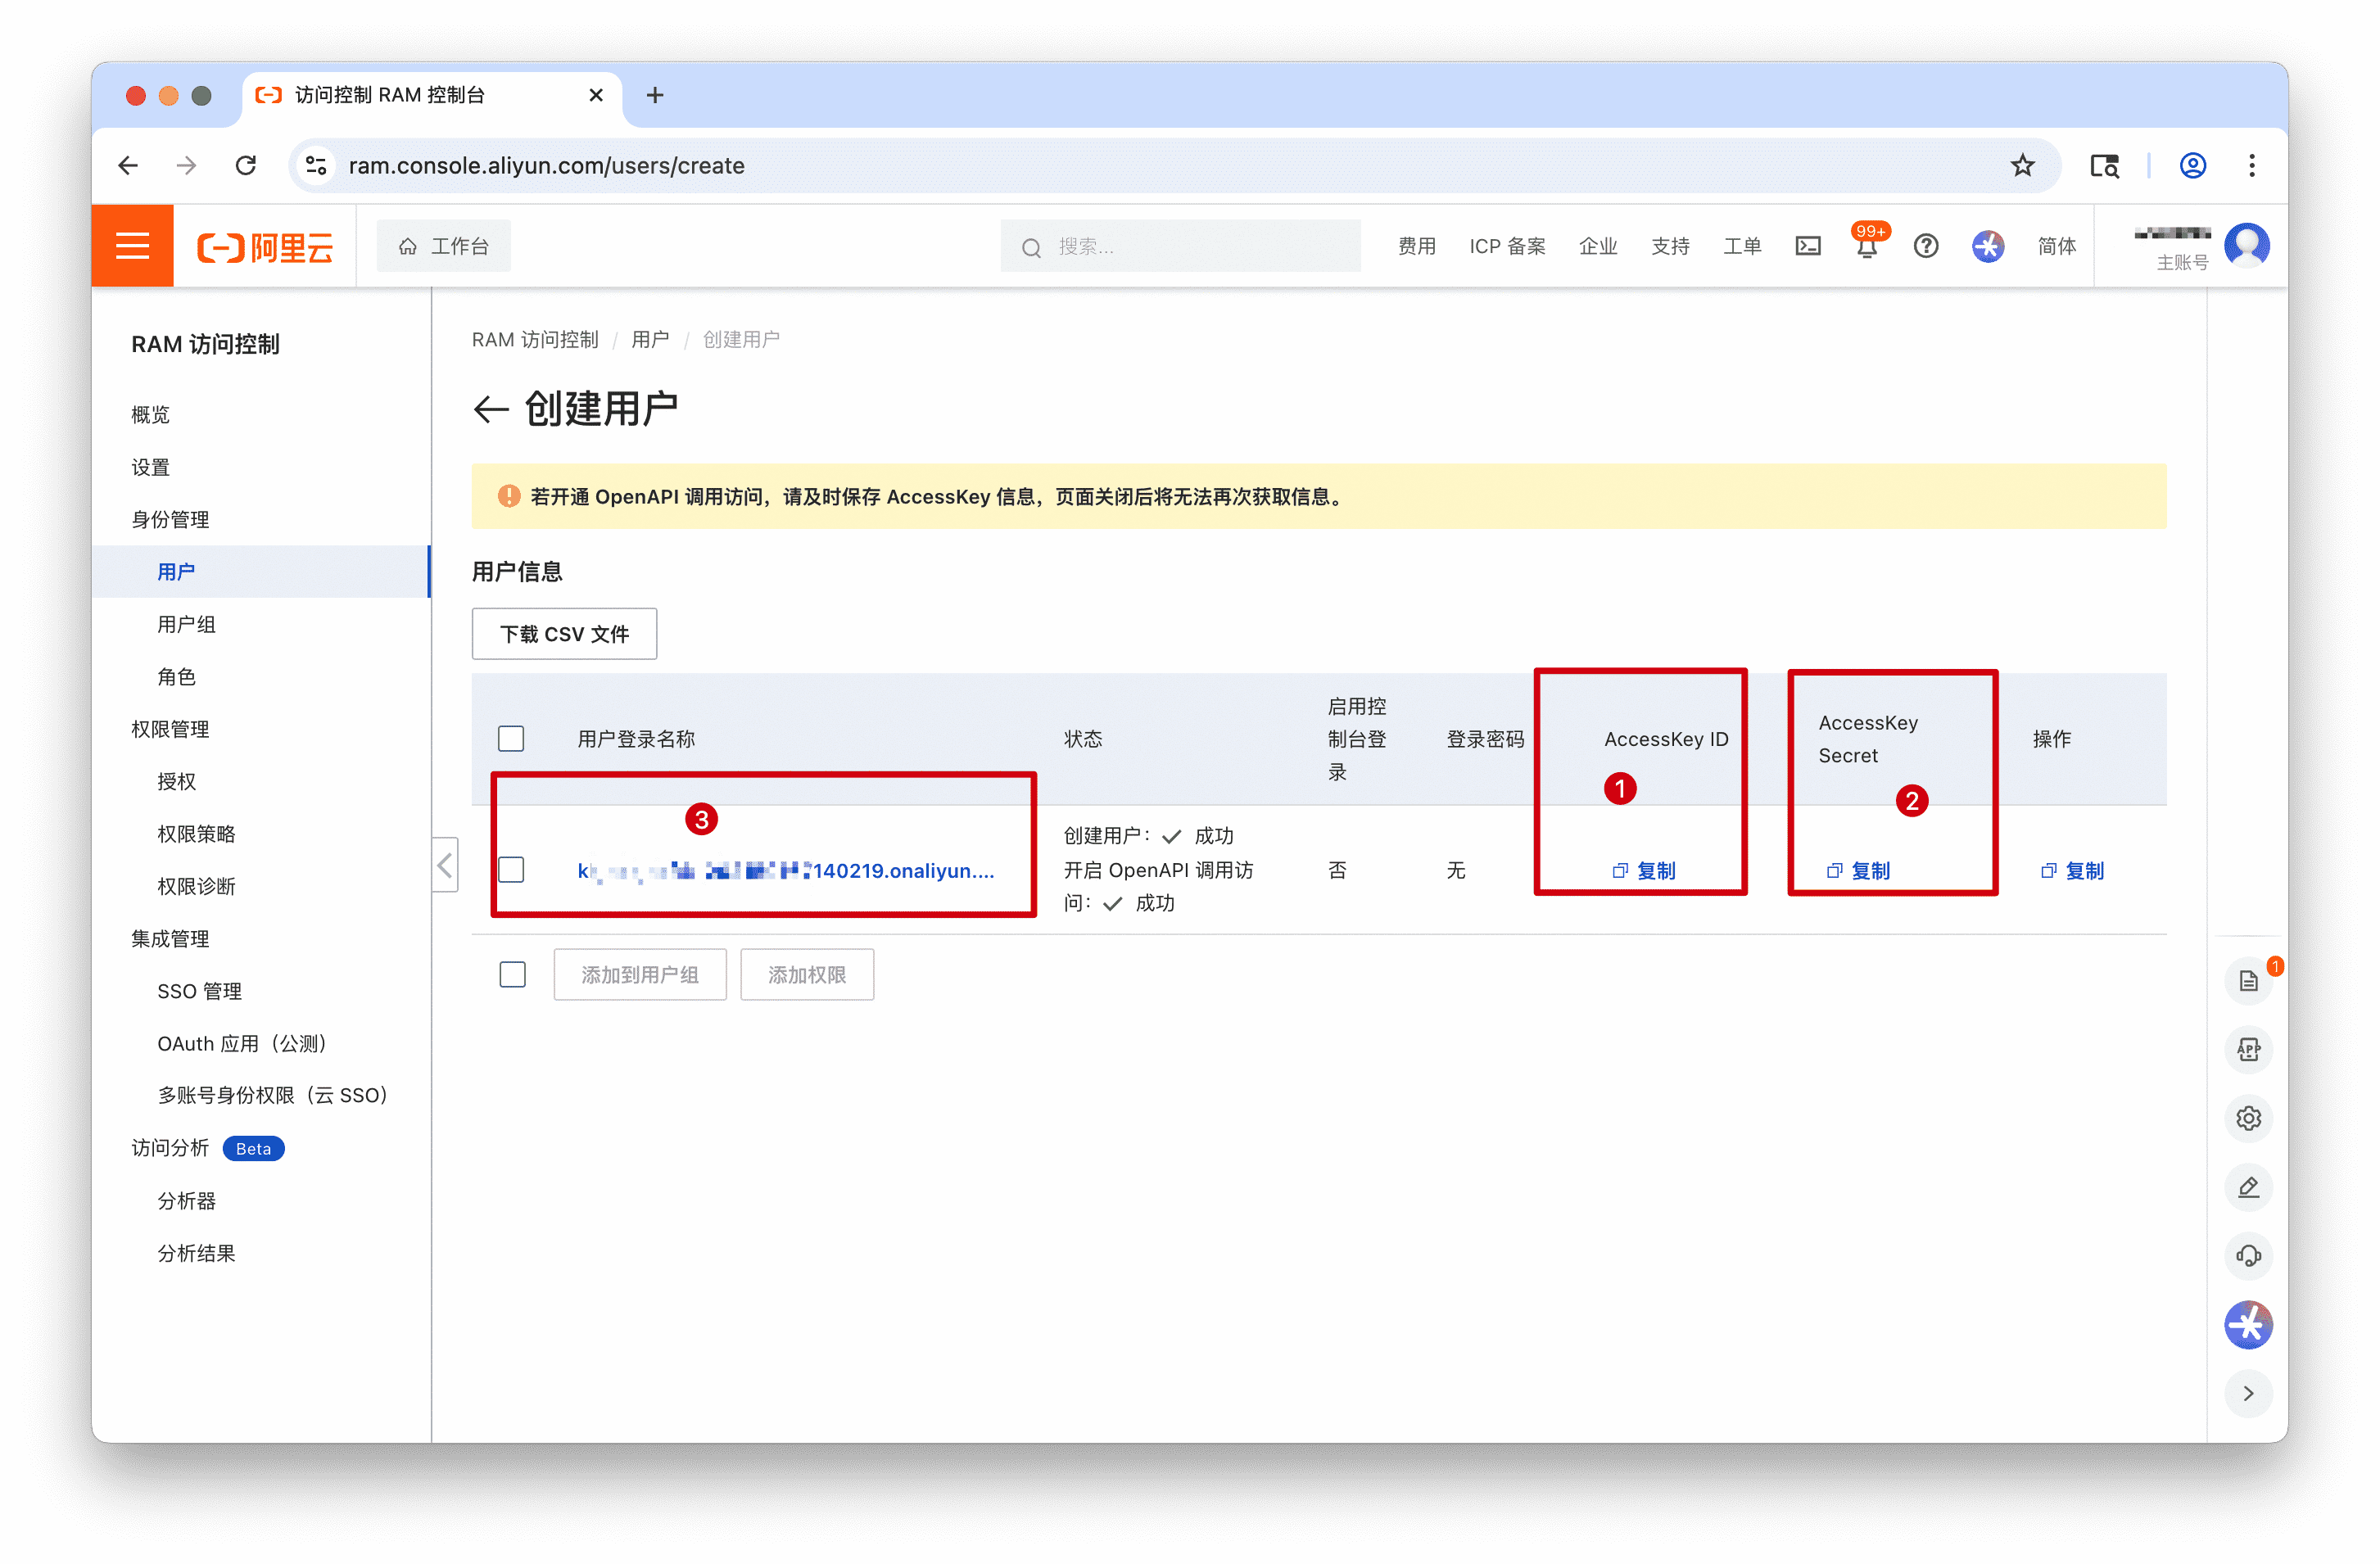The image size is (2380, 1564).
Task: Select 用户组 in the sidebar
Action: [x=186, y=624]
